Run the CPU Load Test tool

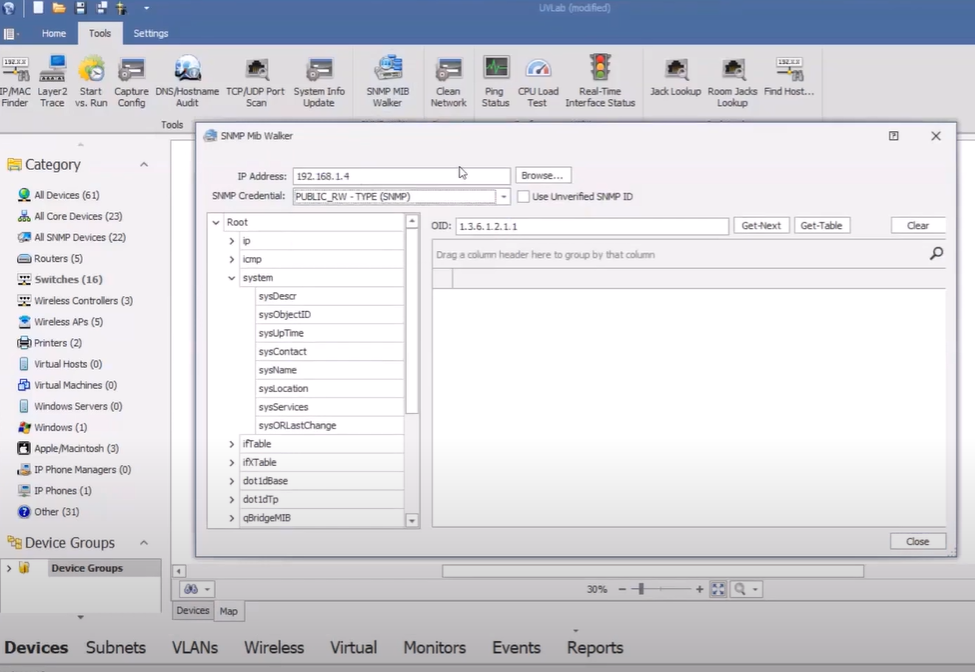538,81
